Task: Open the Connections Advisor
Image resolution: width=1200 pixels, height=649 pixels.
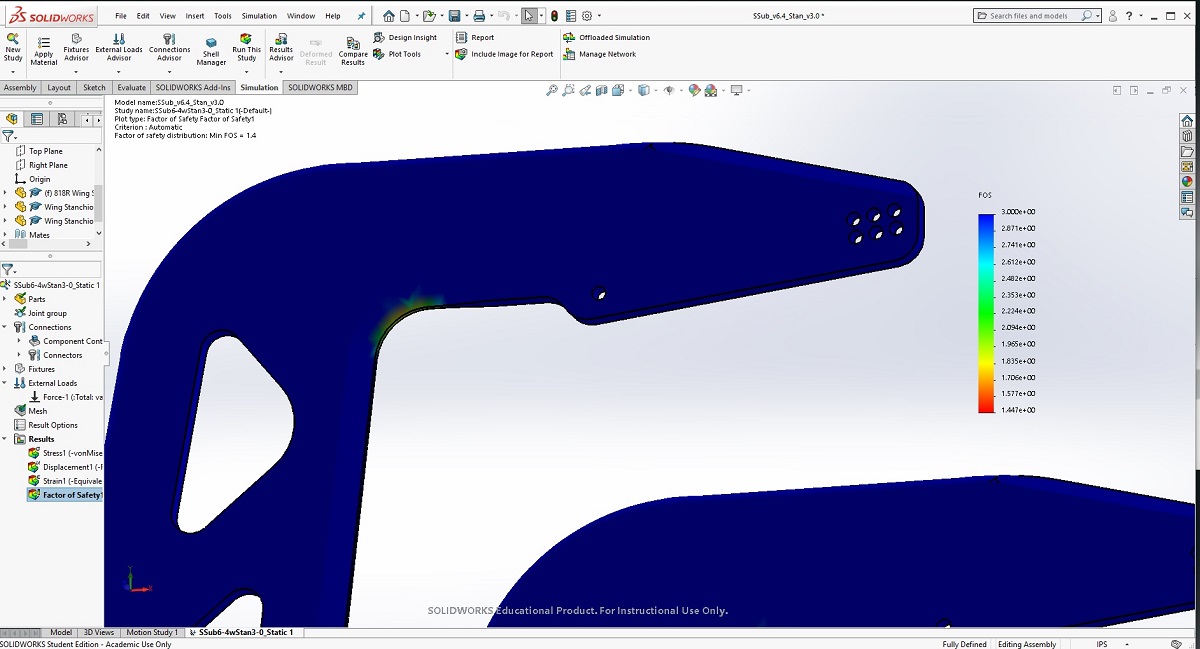Action: point(169,47)
